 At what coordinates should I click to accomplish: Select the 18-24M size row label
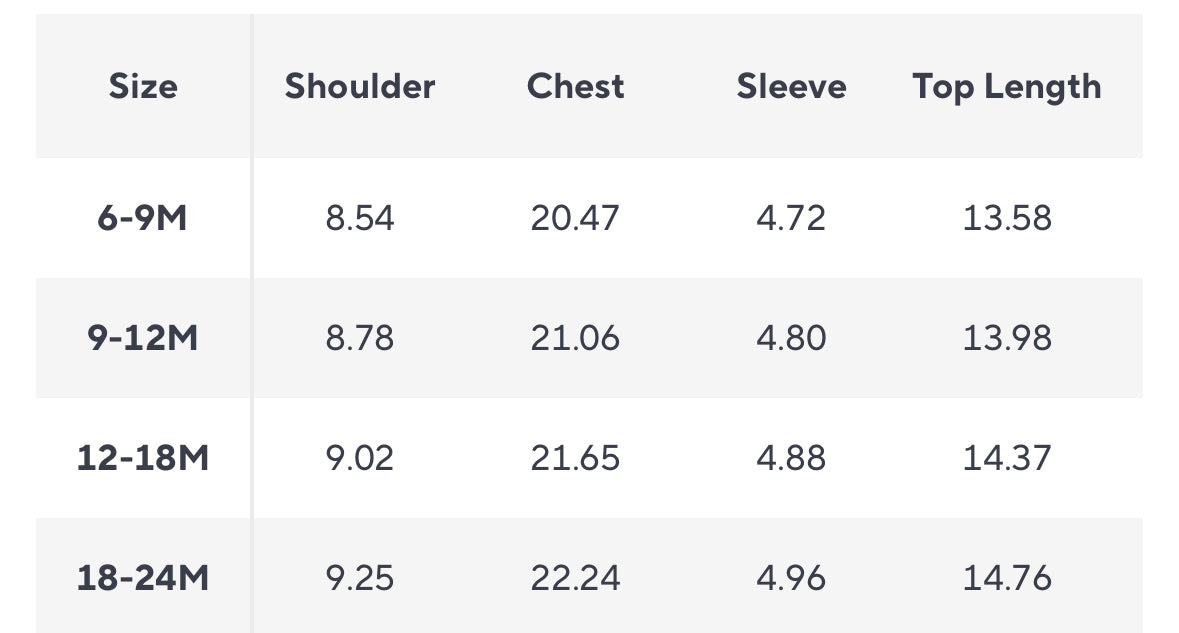[x=143, y=578]
